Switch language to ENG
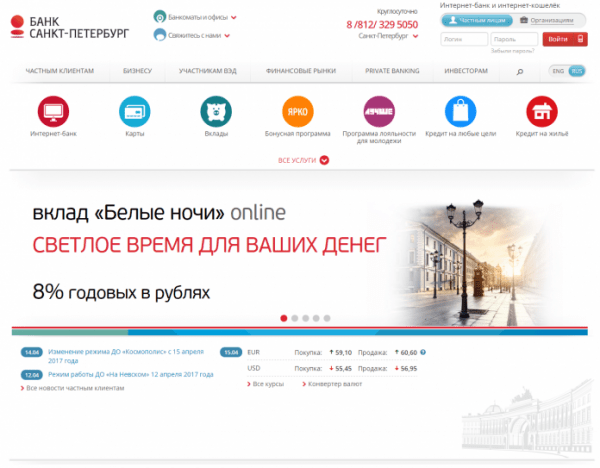Viewport: 600px width, 468px height. pyautogui.click(x=558, y=71)
